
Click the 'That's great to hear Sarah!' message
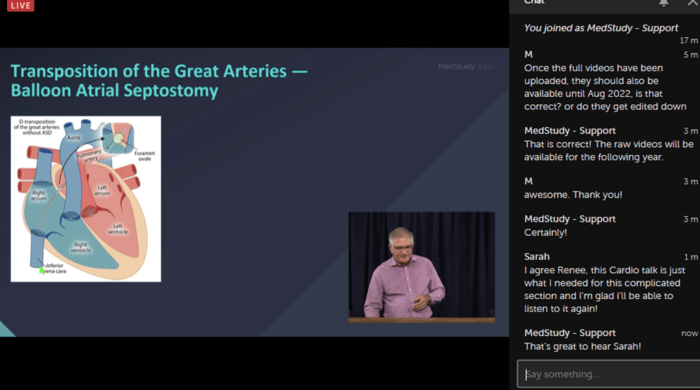583,346
